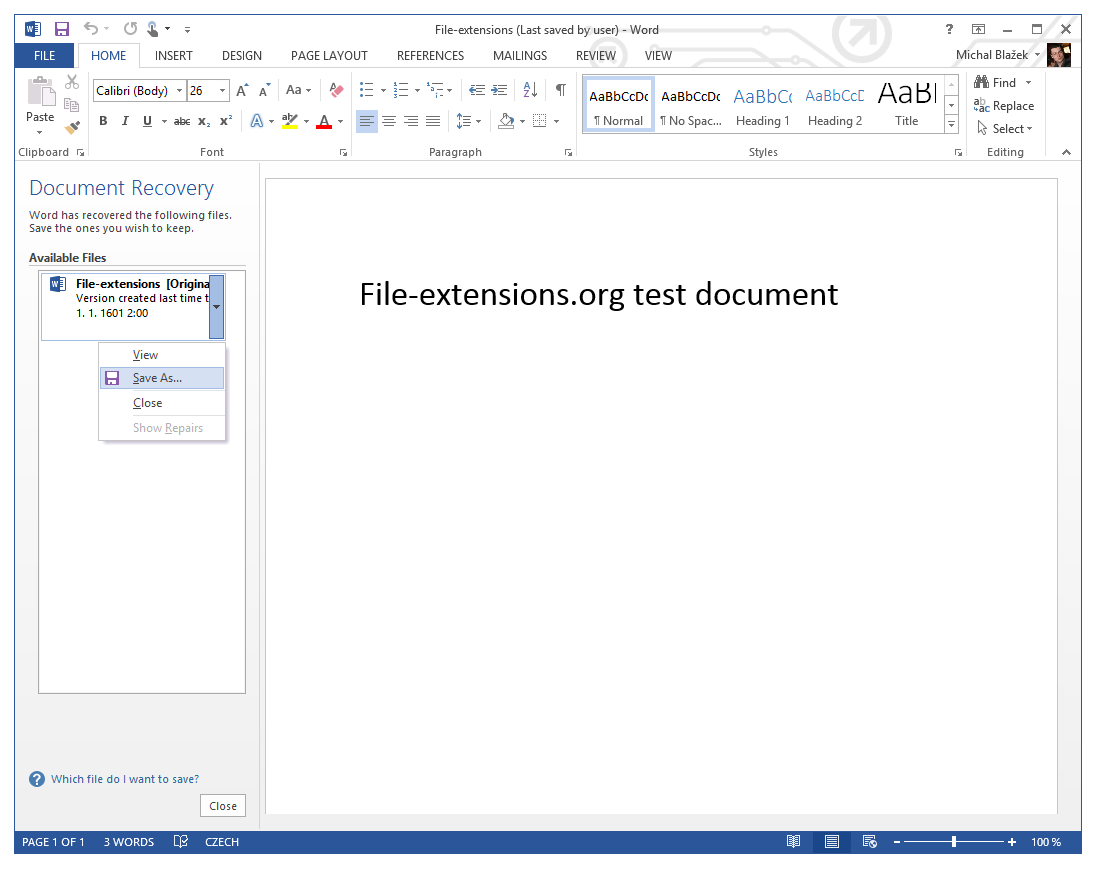Toggle Align Left paragraph button

[x=366, y=121]
